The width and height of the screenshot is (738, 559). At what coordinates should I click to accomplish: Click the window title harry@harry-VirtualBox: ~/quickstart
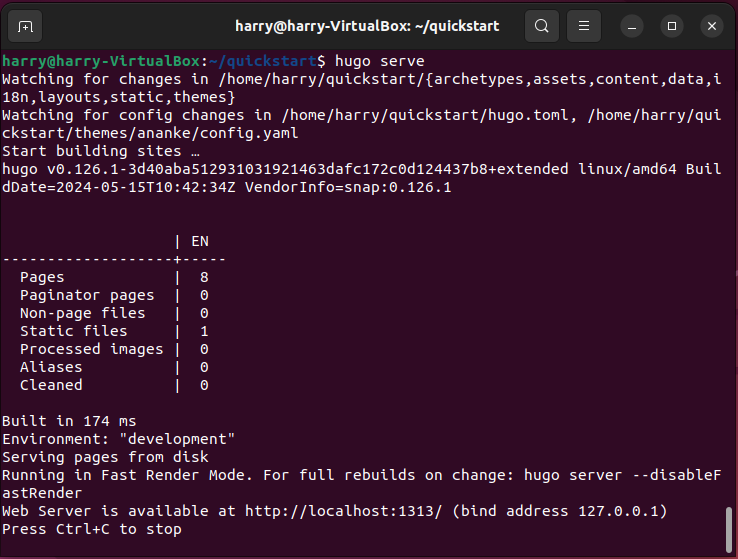[367, 25]
